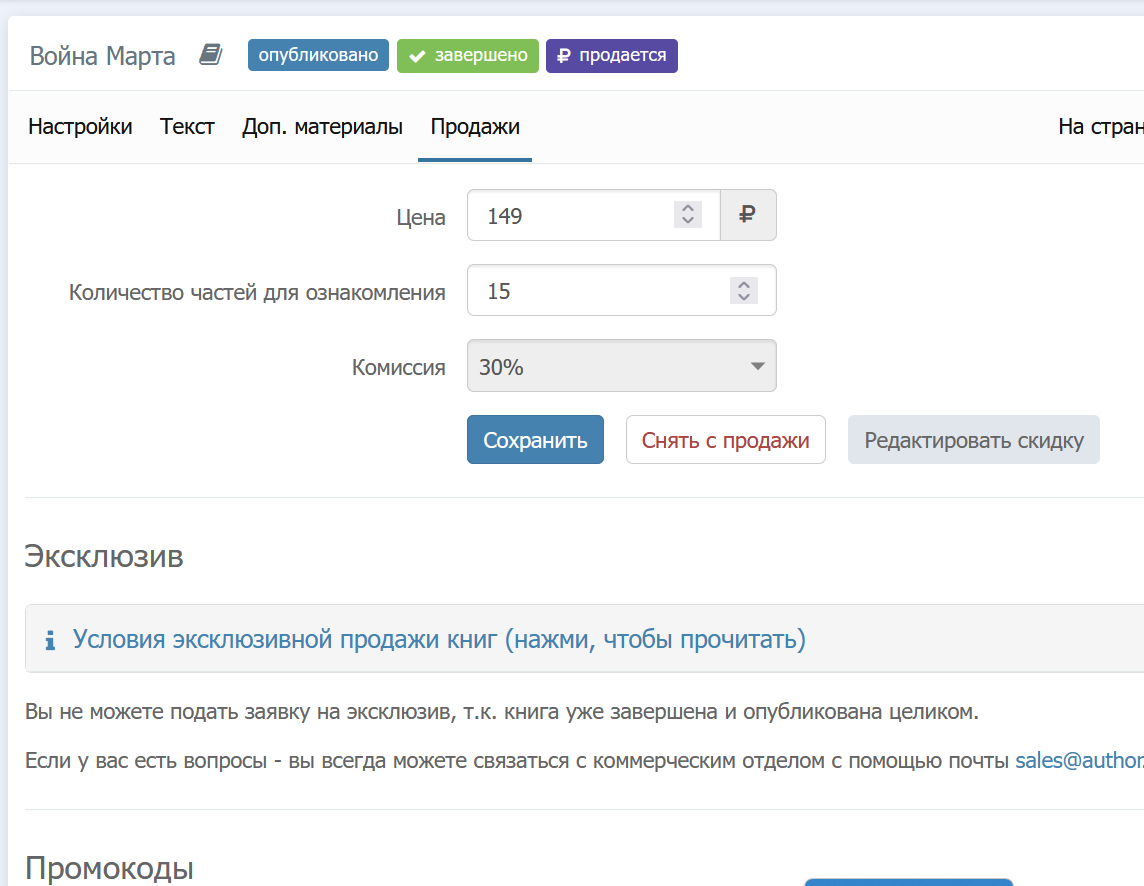1144x886 pixels.
Task: Decrease the preview parts count with the down arrow
Action: [x=743, y=297]
